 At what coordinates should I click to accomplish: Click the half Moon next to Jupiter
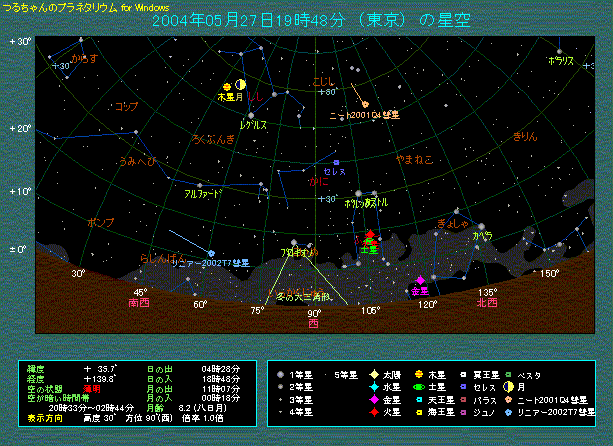pyautogui.click(x=241, y=86)
